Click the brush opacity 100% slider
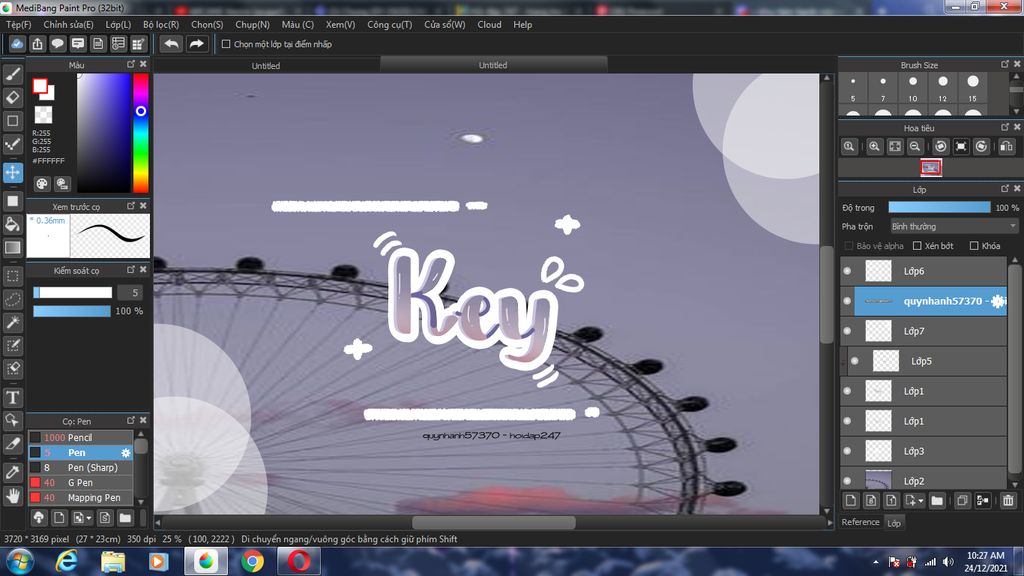This screenshot has height=576, width=1024. coord(72,311)
